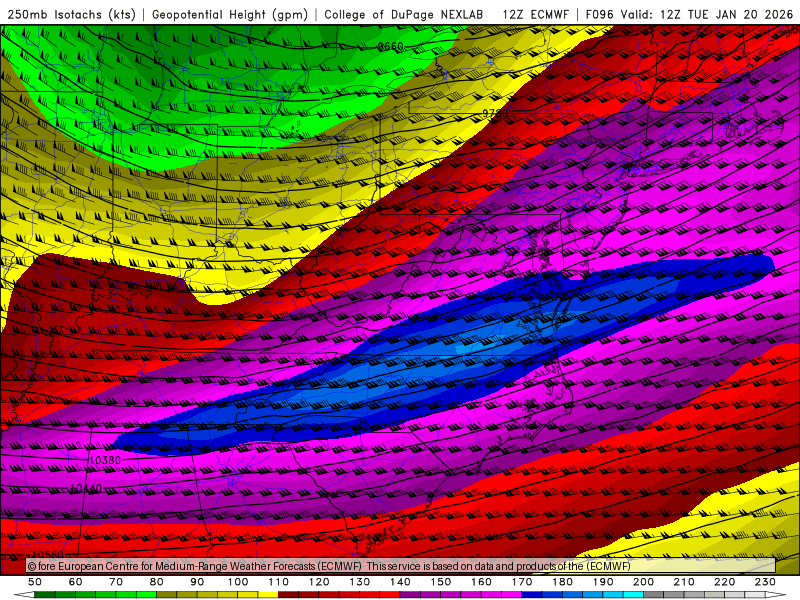Click the 210 kts legend value
The height and width of the screenshot is (600, 800).
point(684,582)
